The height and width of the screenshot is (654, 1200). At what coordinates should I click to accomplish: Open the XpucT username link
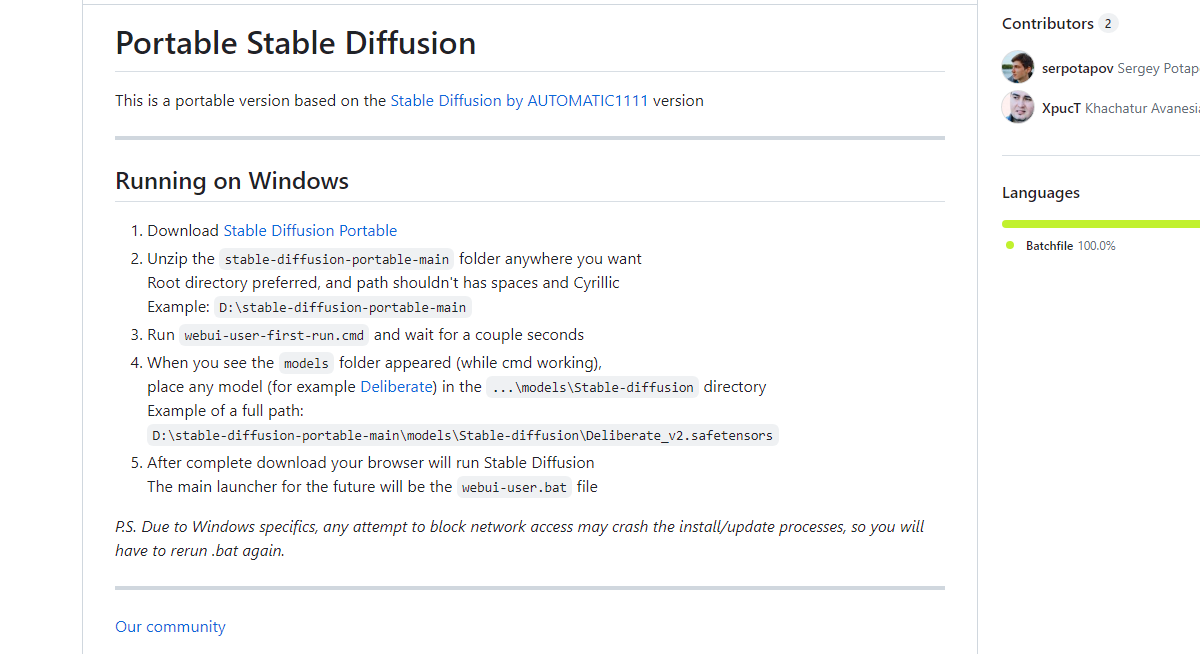(1061, 108)
